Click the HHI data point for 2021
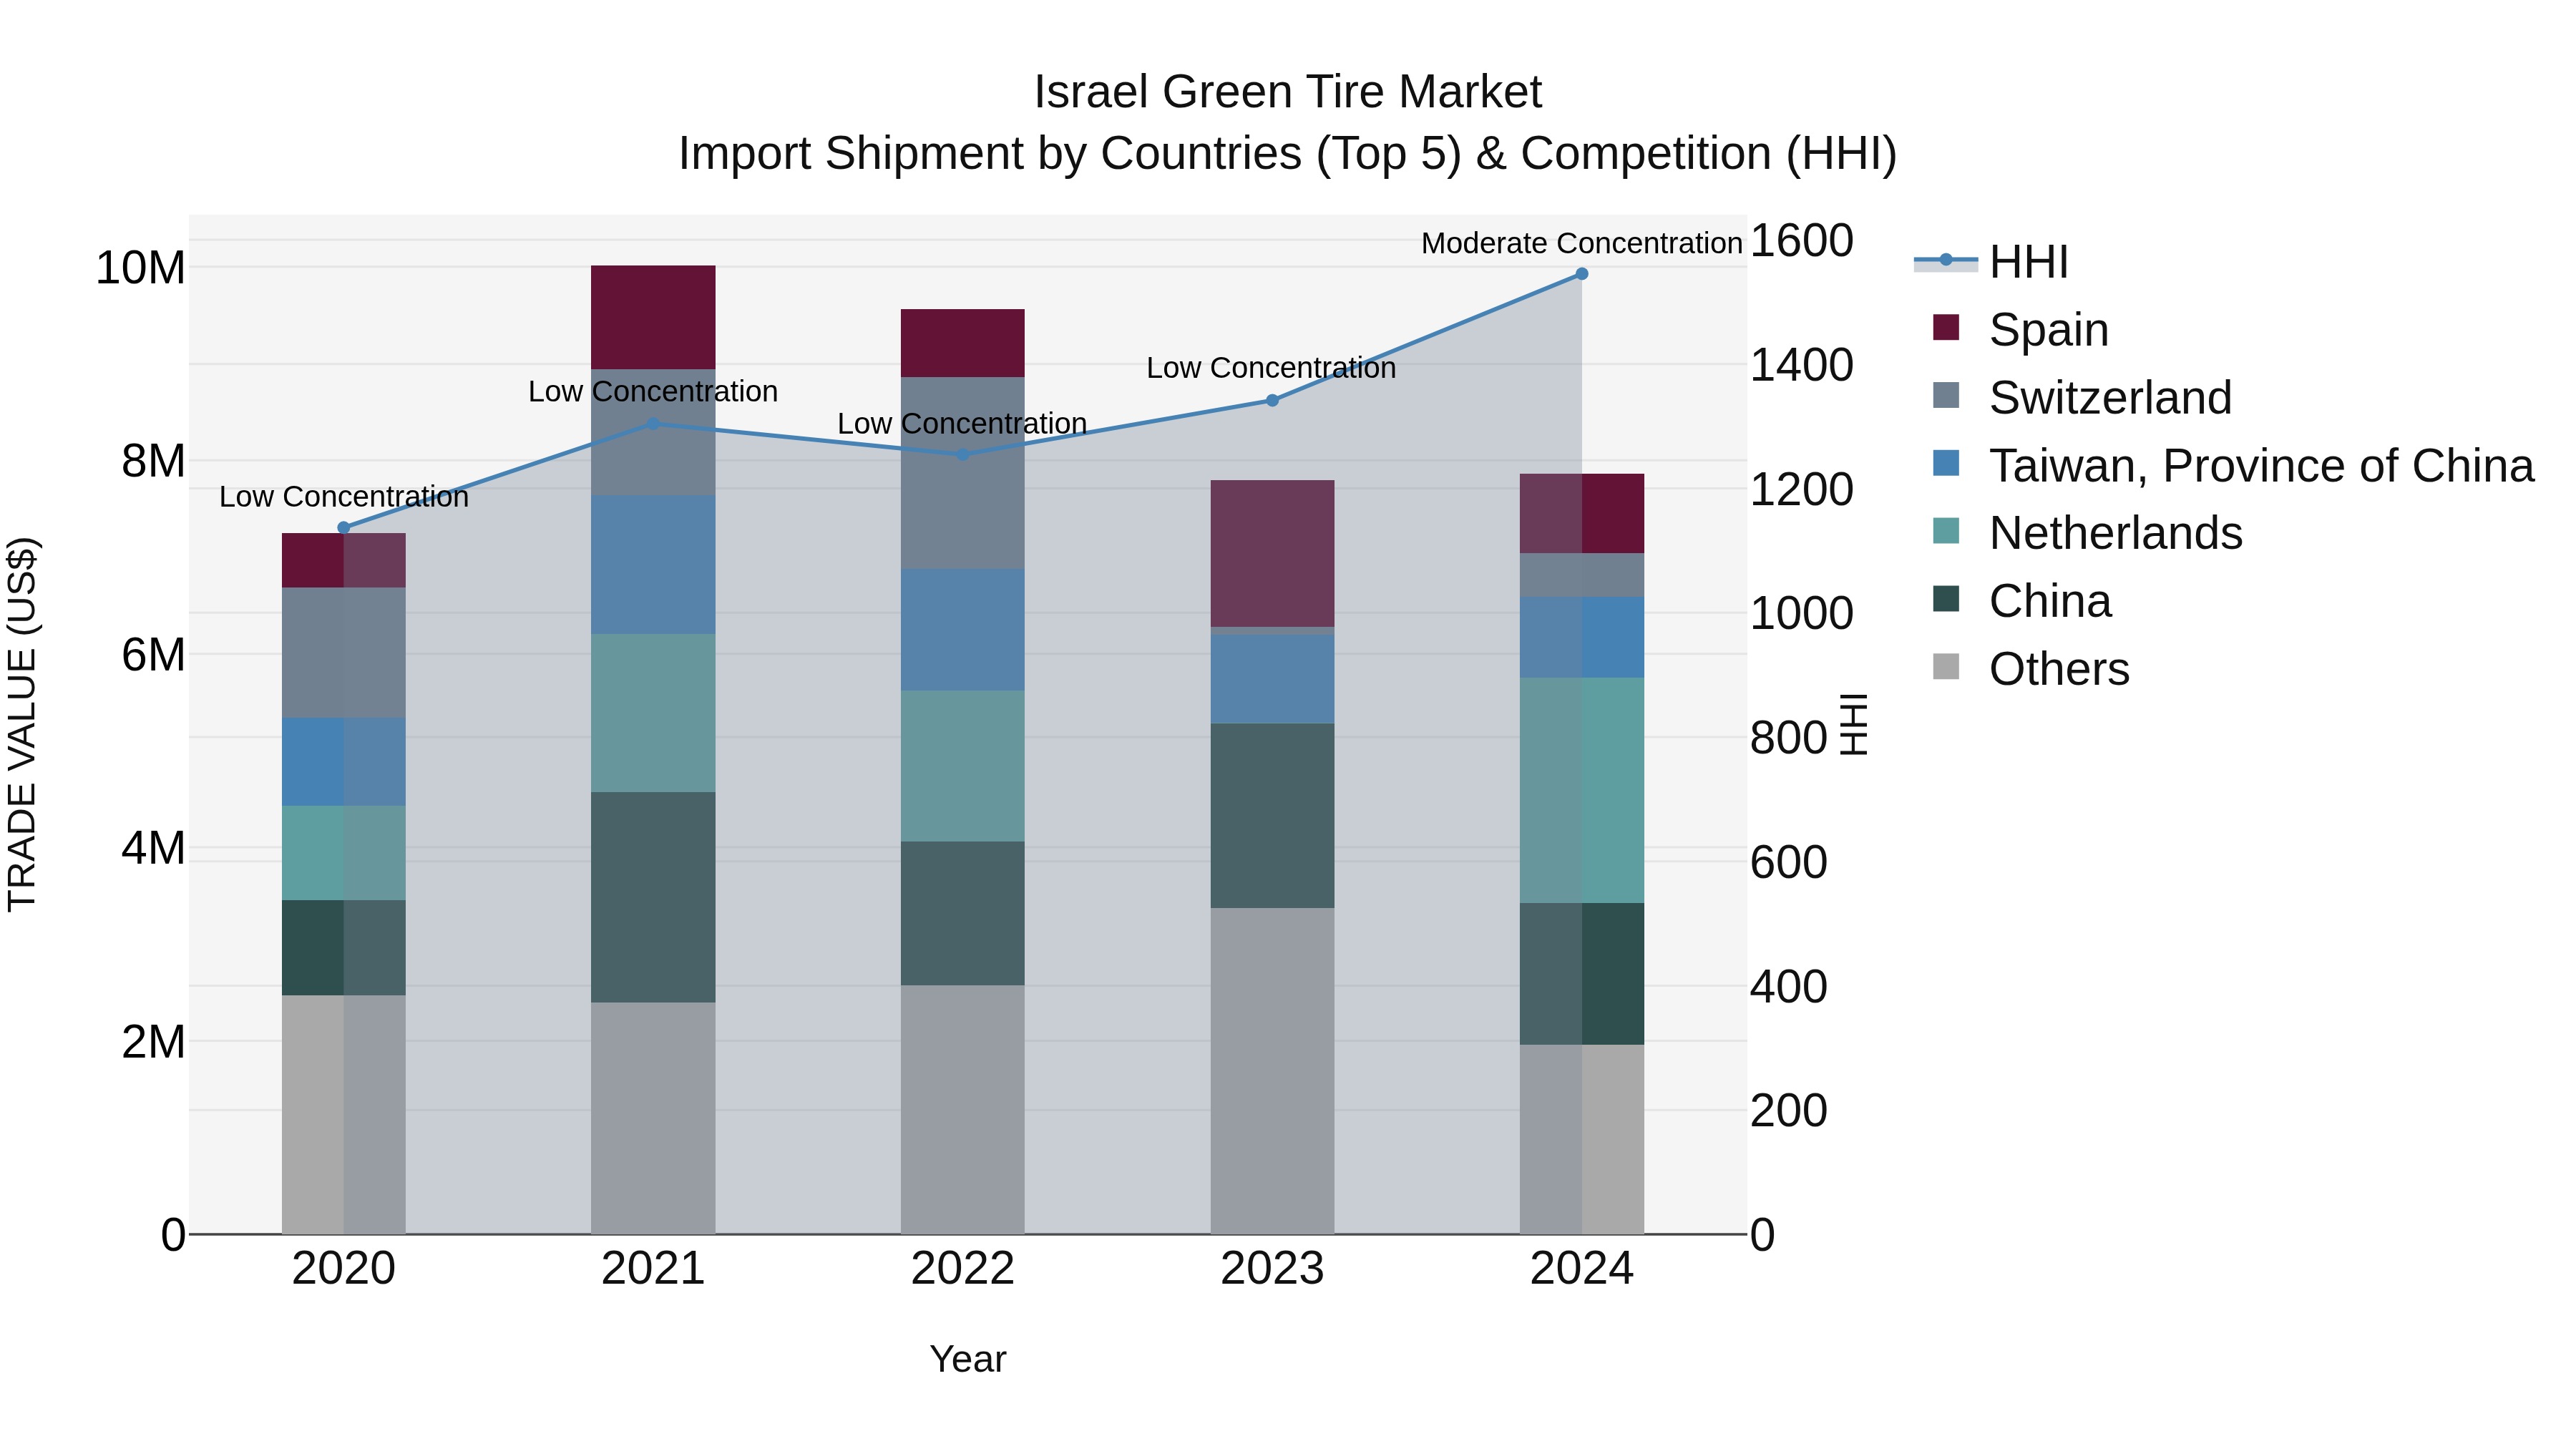 click(x=653, y=424)
